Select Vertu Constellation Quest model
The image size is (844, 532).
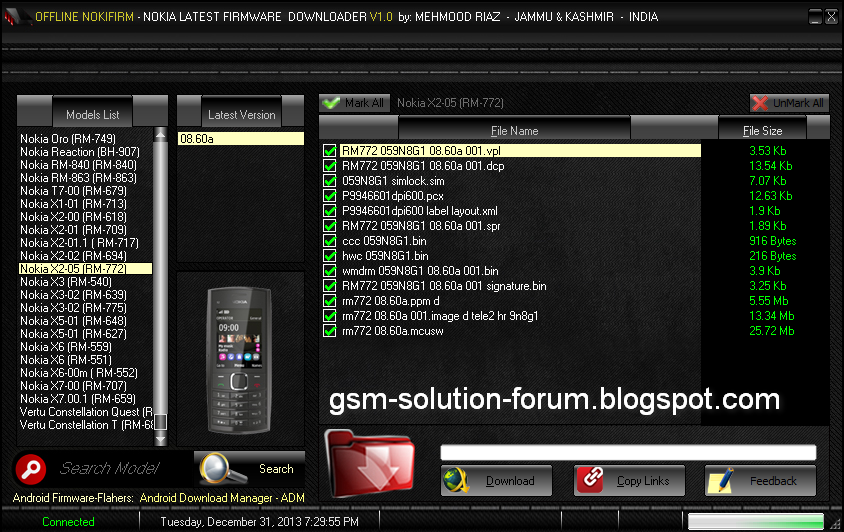click(86, 412)
